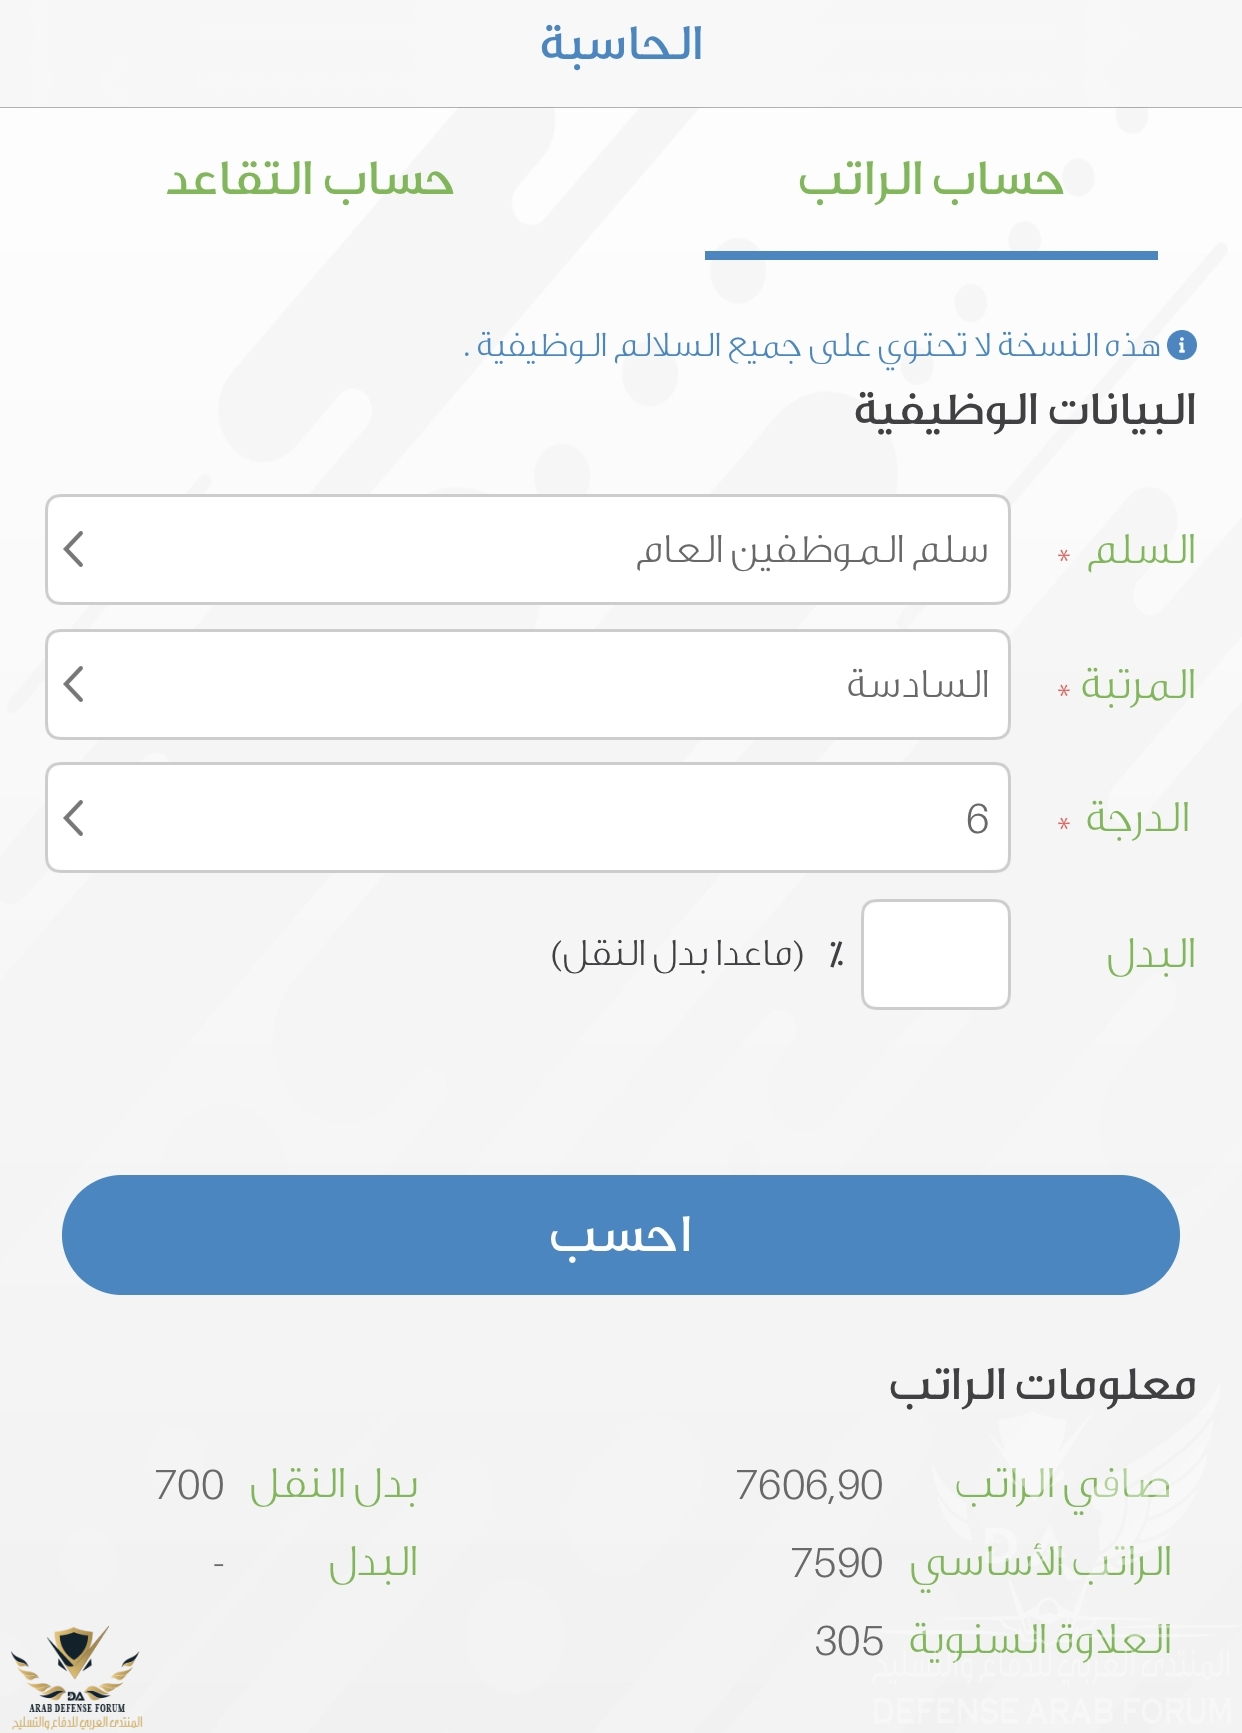1242x1733 pixels.
Task: Focus the البدل percentage input box
Action: [935, 954]
